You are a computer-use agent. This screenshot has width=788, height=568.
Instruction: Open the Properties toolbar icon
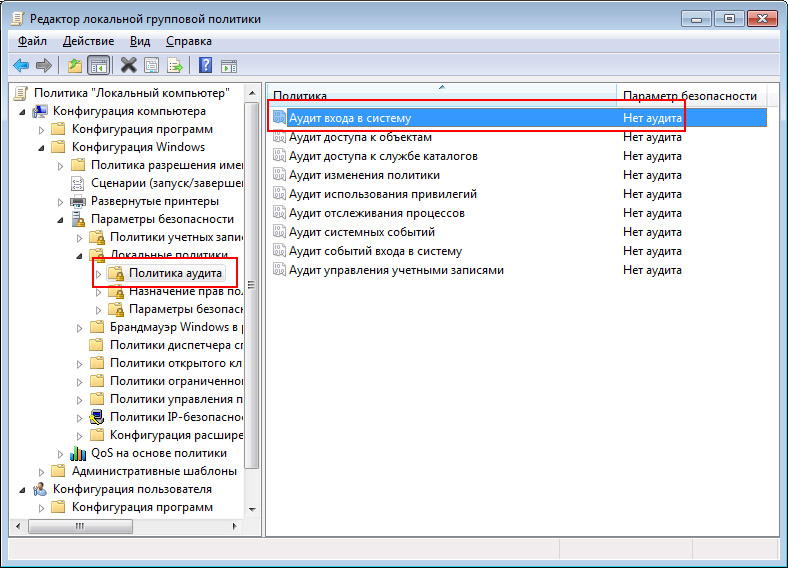click(152, 65)
